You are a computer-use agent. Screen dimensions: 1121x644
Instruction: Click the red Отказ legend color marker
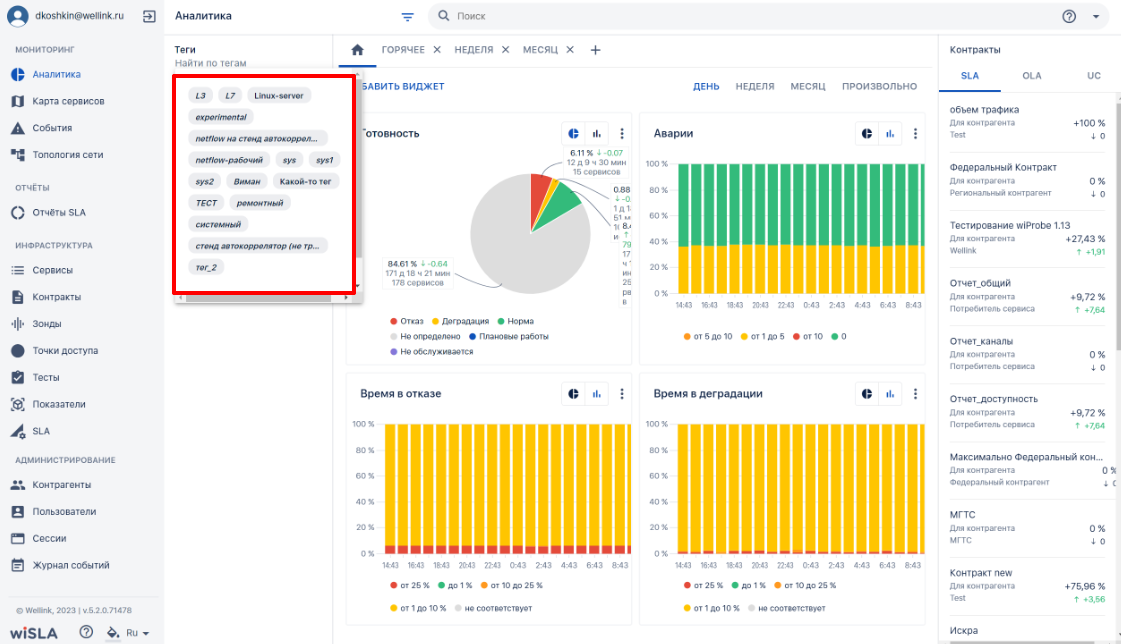click(394, 322)
